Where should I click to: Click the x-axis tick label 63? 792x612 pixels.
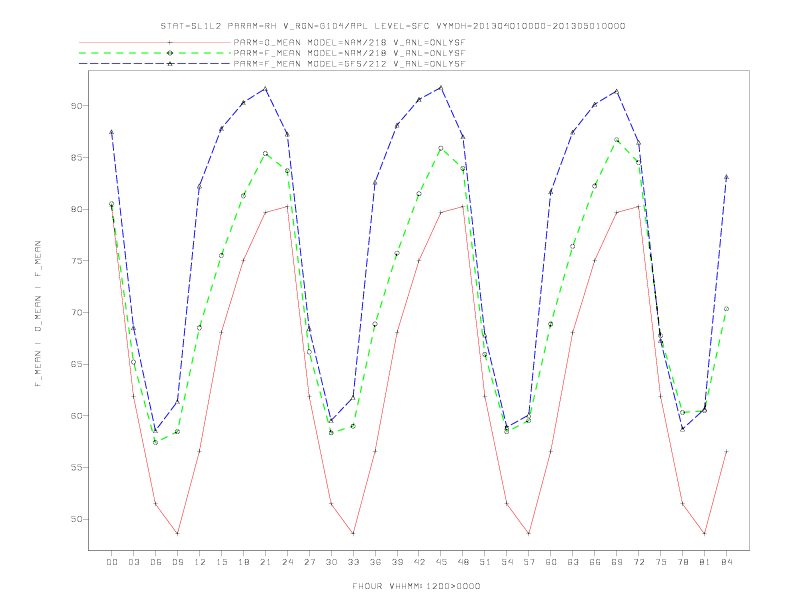point(573,562)
